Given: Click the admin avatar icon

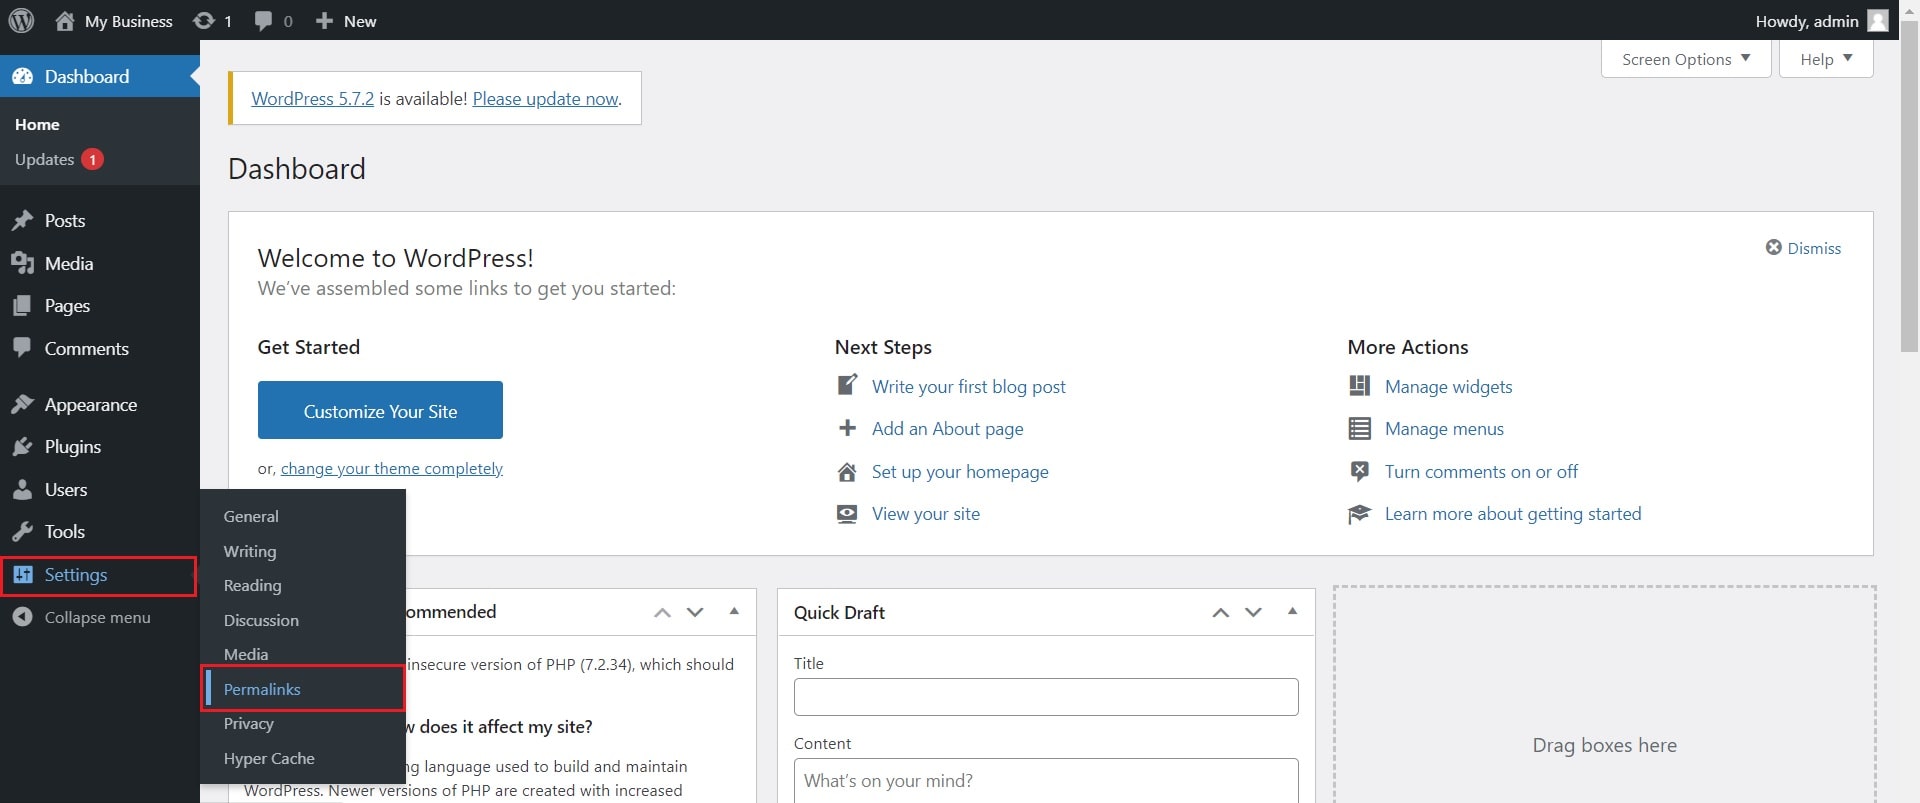Looking at the screenshot, I should 1878,20.
